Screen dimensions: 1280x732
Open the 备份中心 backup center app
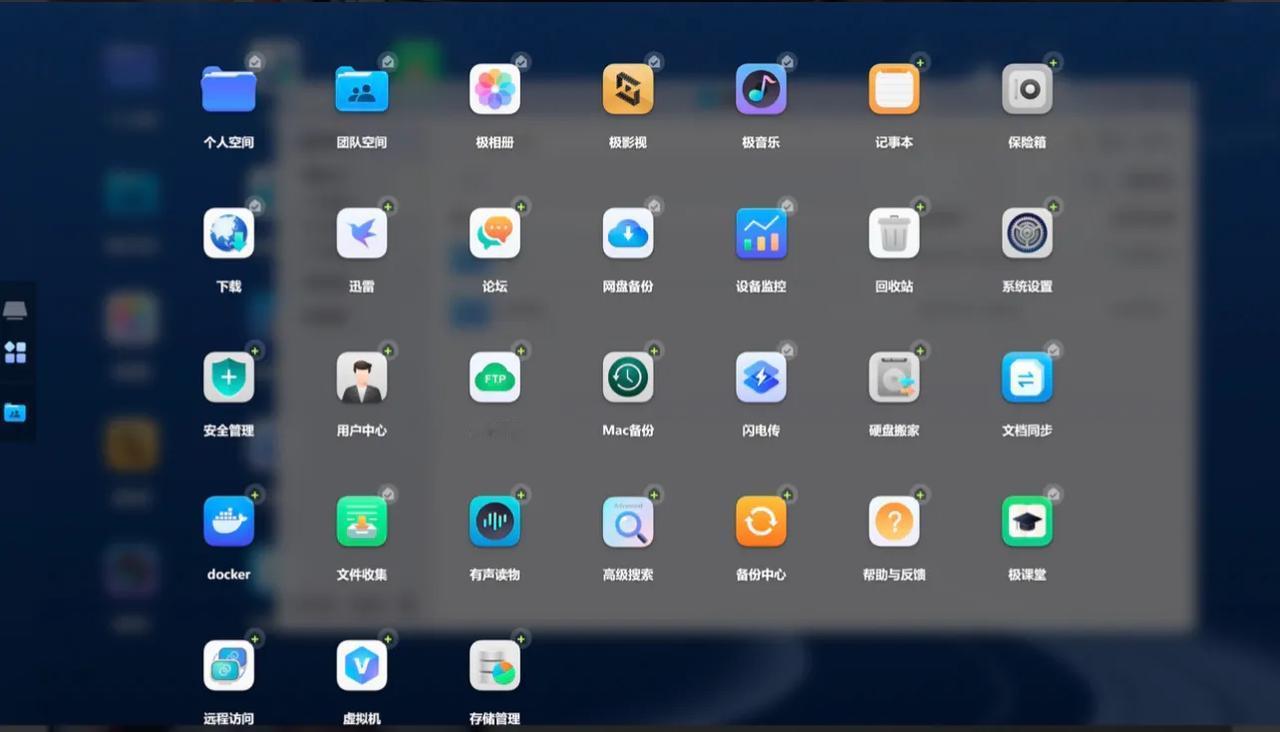(761, 521)
